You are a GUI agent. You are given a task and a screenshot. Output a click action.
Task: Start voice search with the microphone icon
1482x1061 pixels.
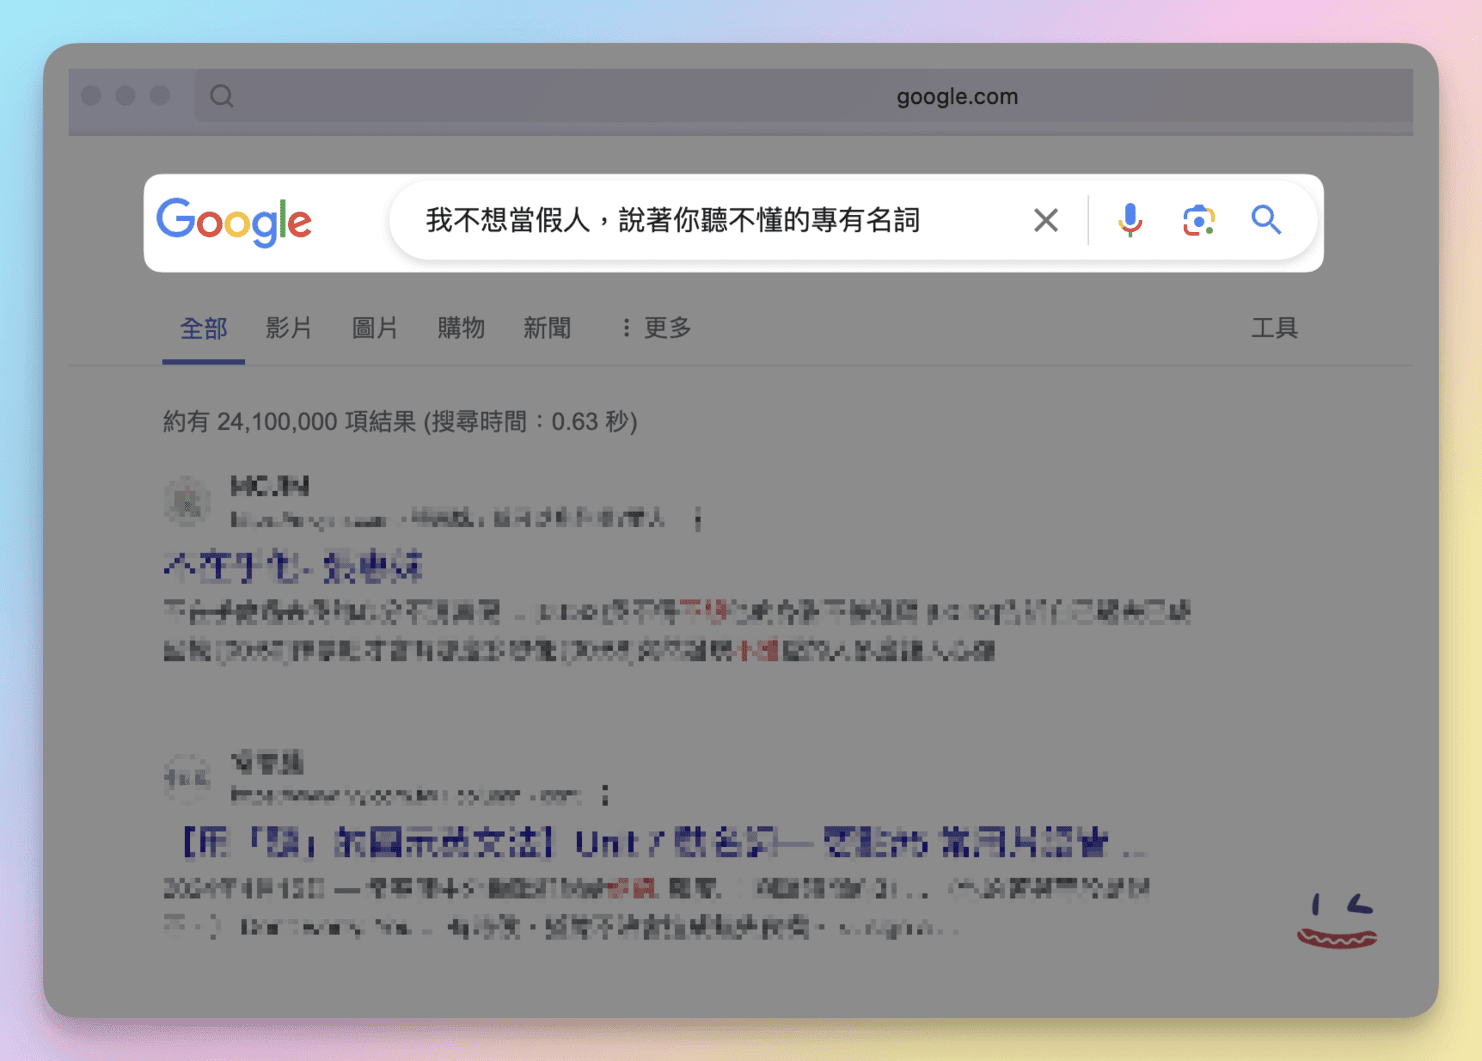click(x=1130, y=220)
